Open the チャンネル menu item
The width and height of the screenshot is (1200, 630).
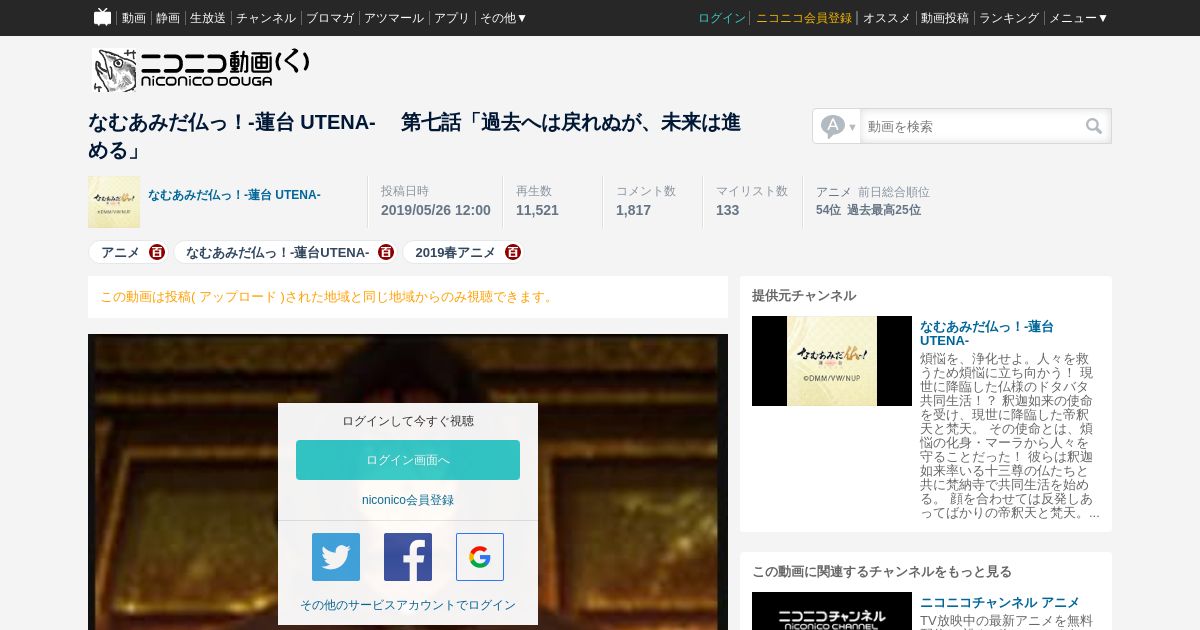click(266, 18)
